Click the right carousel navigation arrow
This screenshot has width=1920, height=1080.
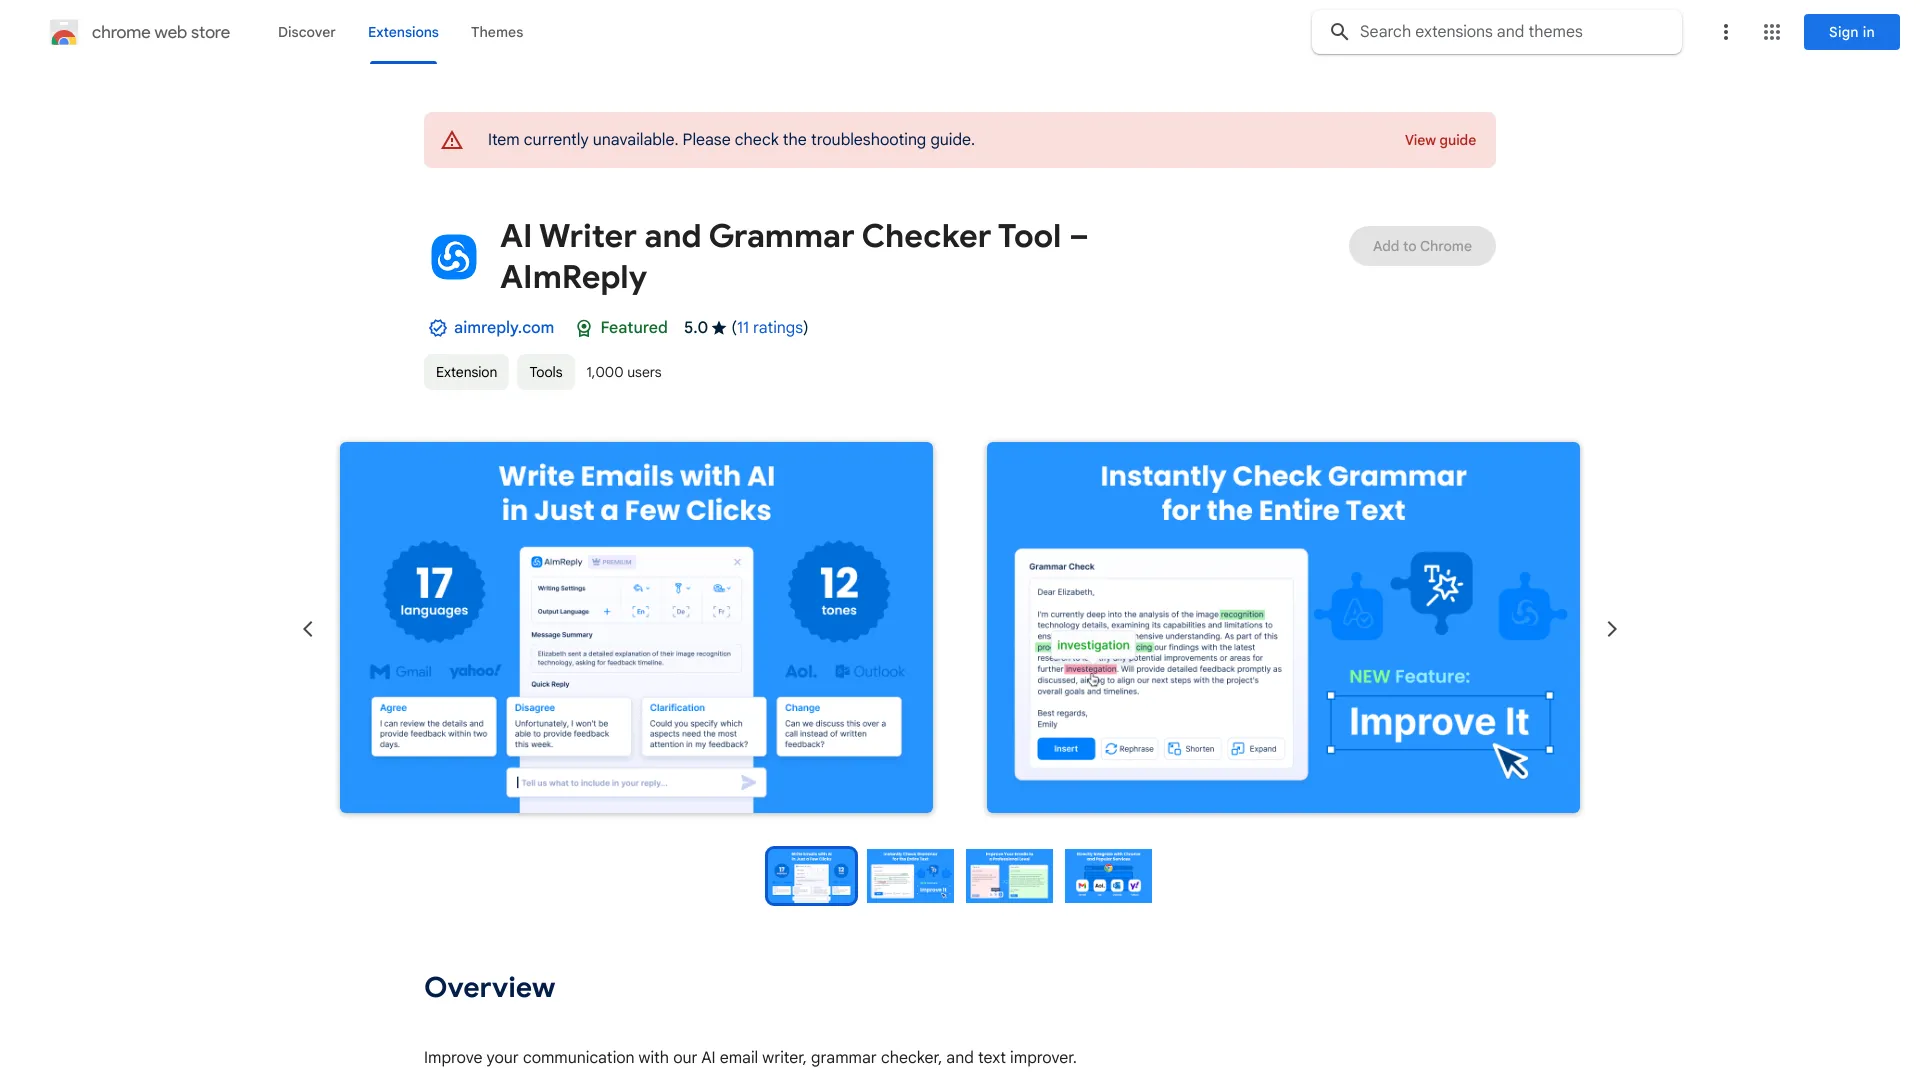(x=1611, y=628)
